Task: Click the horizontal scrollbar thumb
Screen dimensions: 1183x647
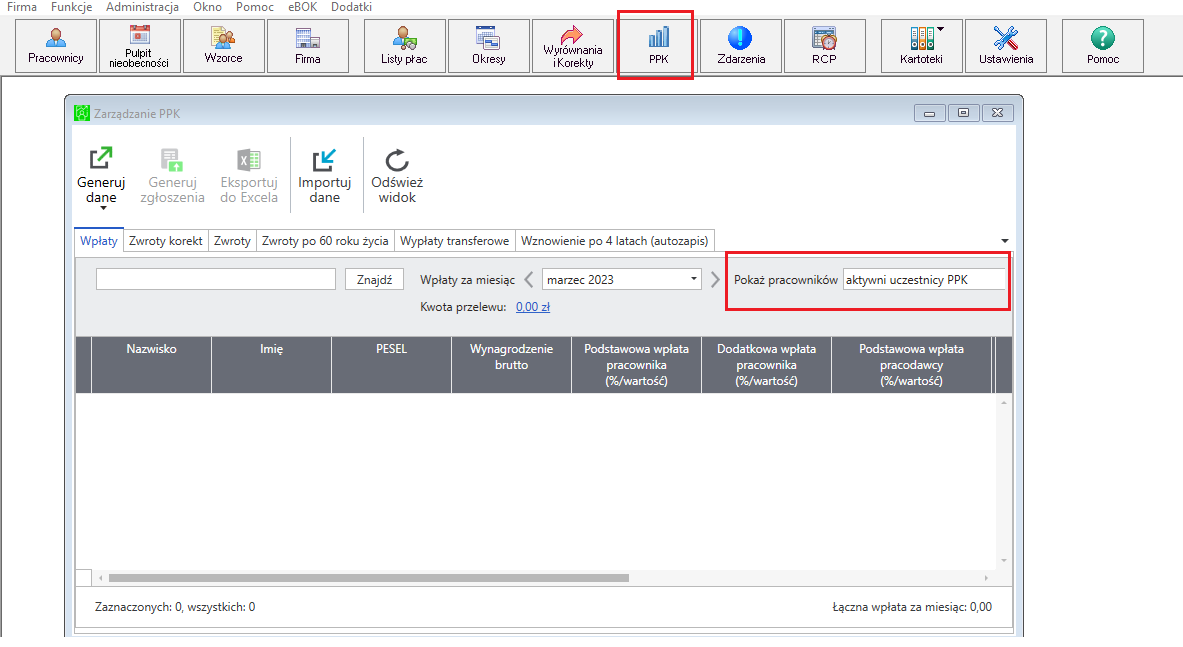Action: click(x=368, y=578)
